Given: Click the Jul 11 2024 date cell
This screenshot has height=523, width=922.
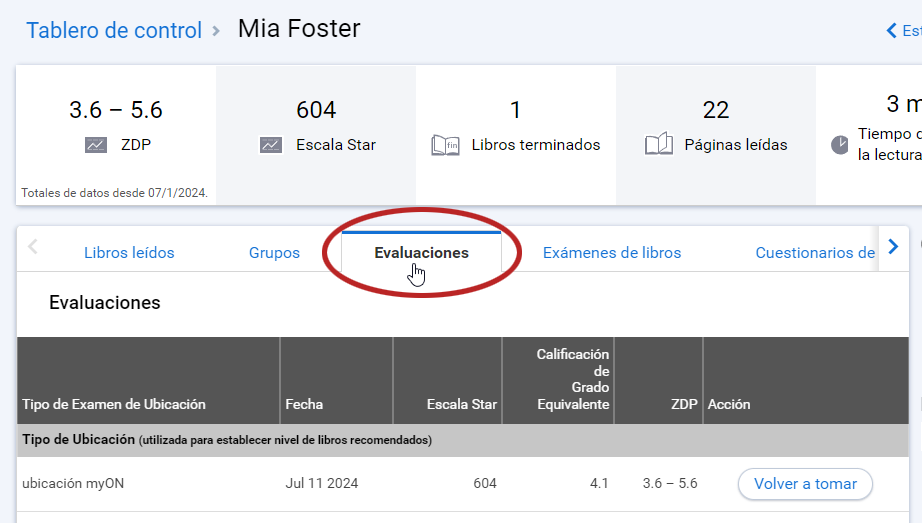Looking at the screenshot, I should point(322,484).
